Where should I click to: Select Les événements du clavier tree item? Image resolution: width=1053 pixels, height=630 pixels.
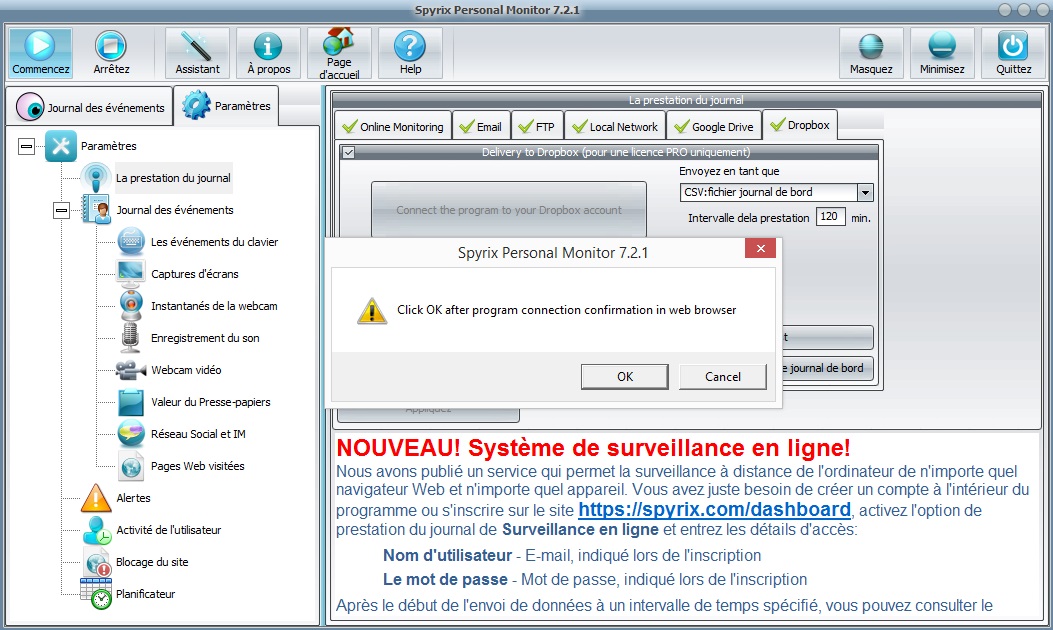(x=214, y=242)
